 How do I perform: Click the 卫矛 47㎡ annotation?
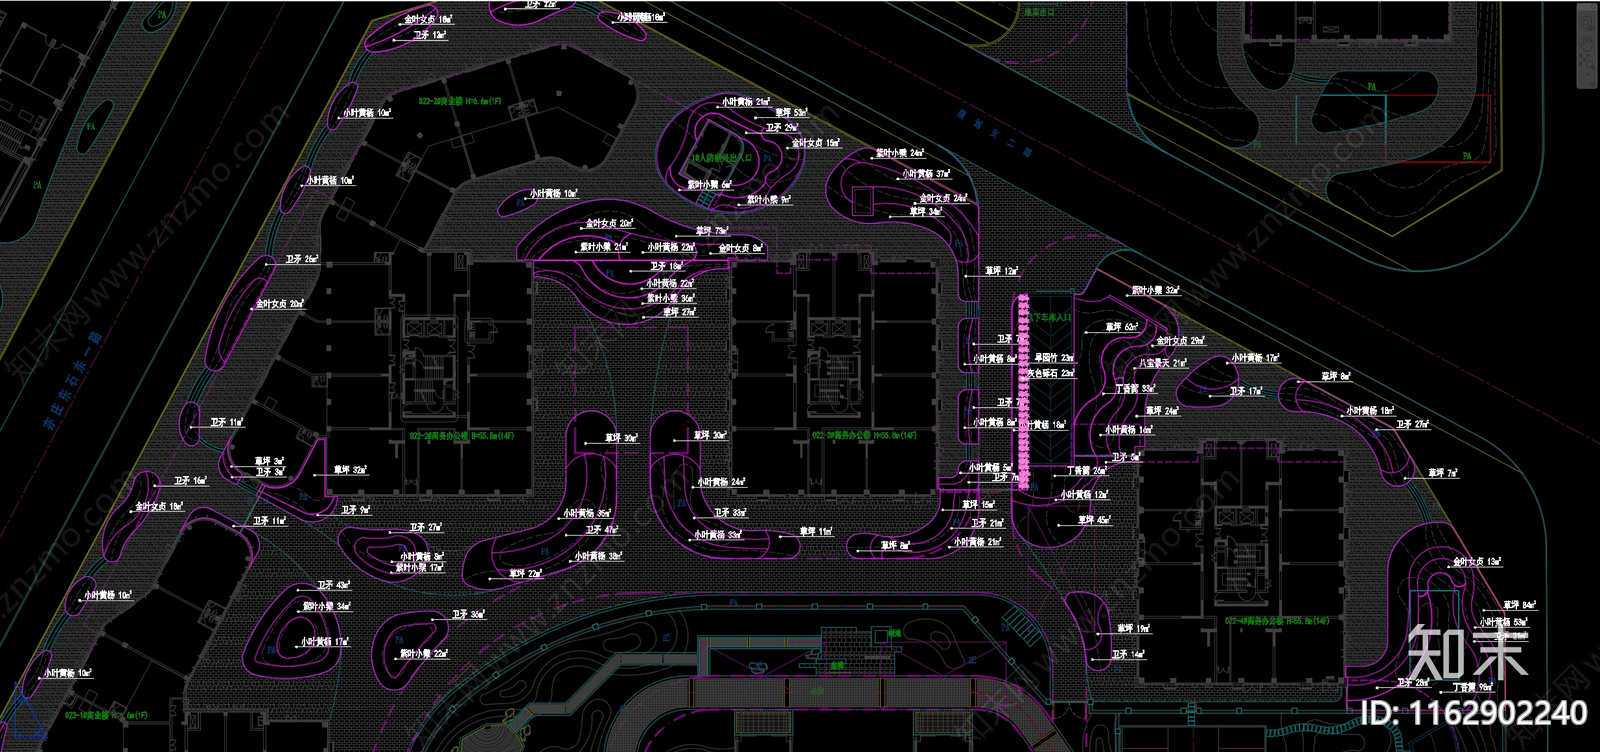(602, 530)
